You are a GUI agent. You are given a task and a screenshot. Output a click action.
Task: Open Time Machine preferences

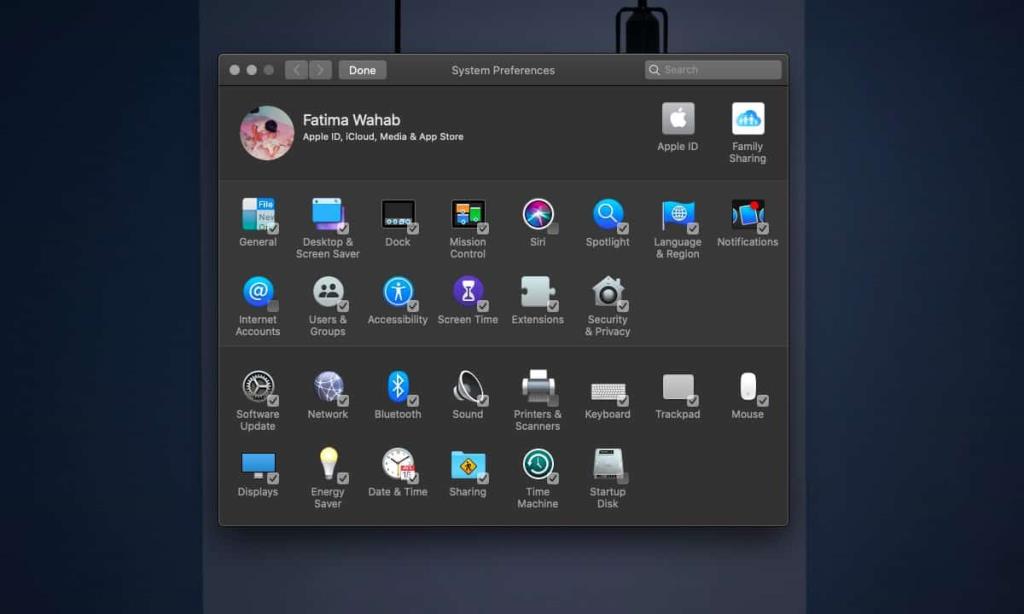click(x=538, y=464)
